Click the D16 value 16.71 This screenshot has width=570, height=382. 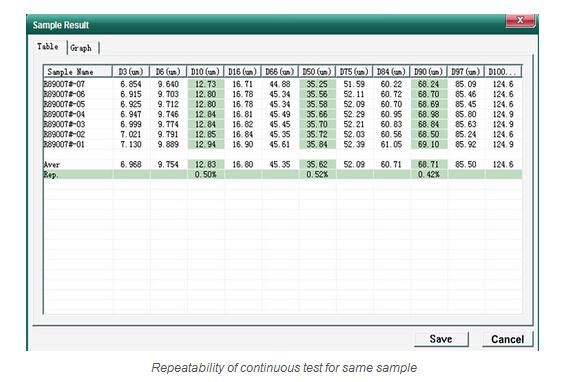(242, 84)
